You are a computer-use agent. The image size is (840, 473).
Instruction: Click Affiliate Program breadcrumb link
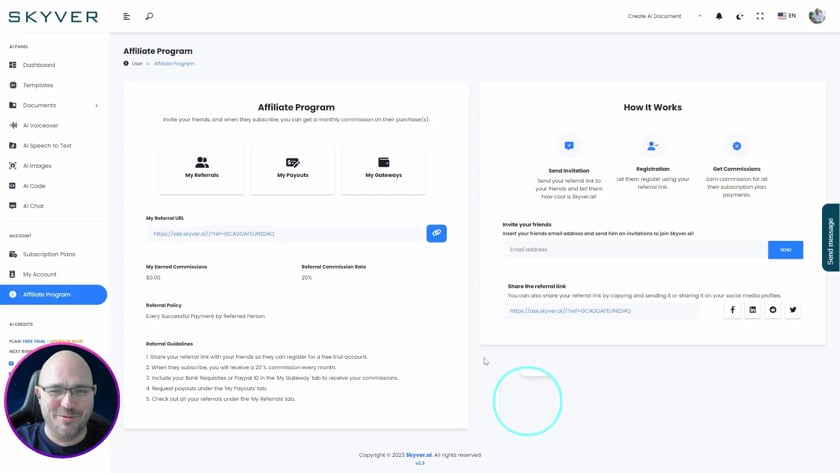point(174,64)
